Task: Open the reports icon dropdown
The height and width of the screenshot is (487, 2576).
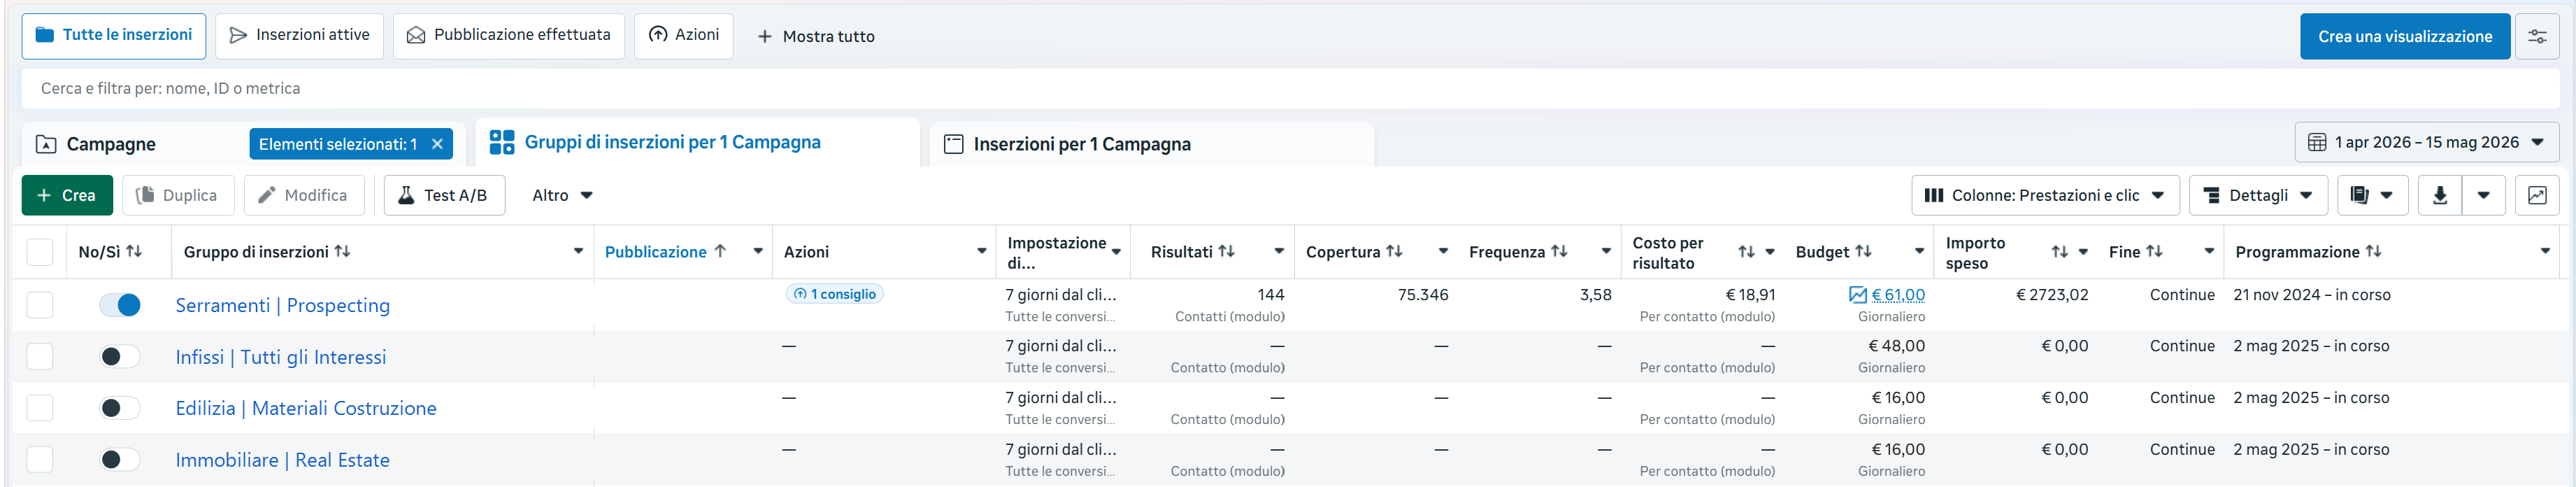Action: coord(2371,195)
